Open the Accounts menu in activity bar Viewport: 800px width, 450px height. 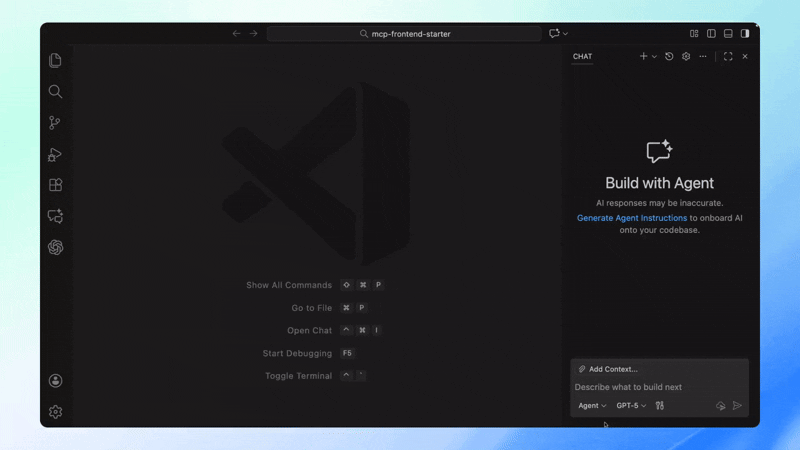click(55, 381)
